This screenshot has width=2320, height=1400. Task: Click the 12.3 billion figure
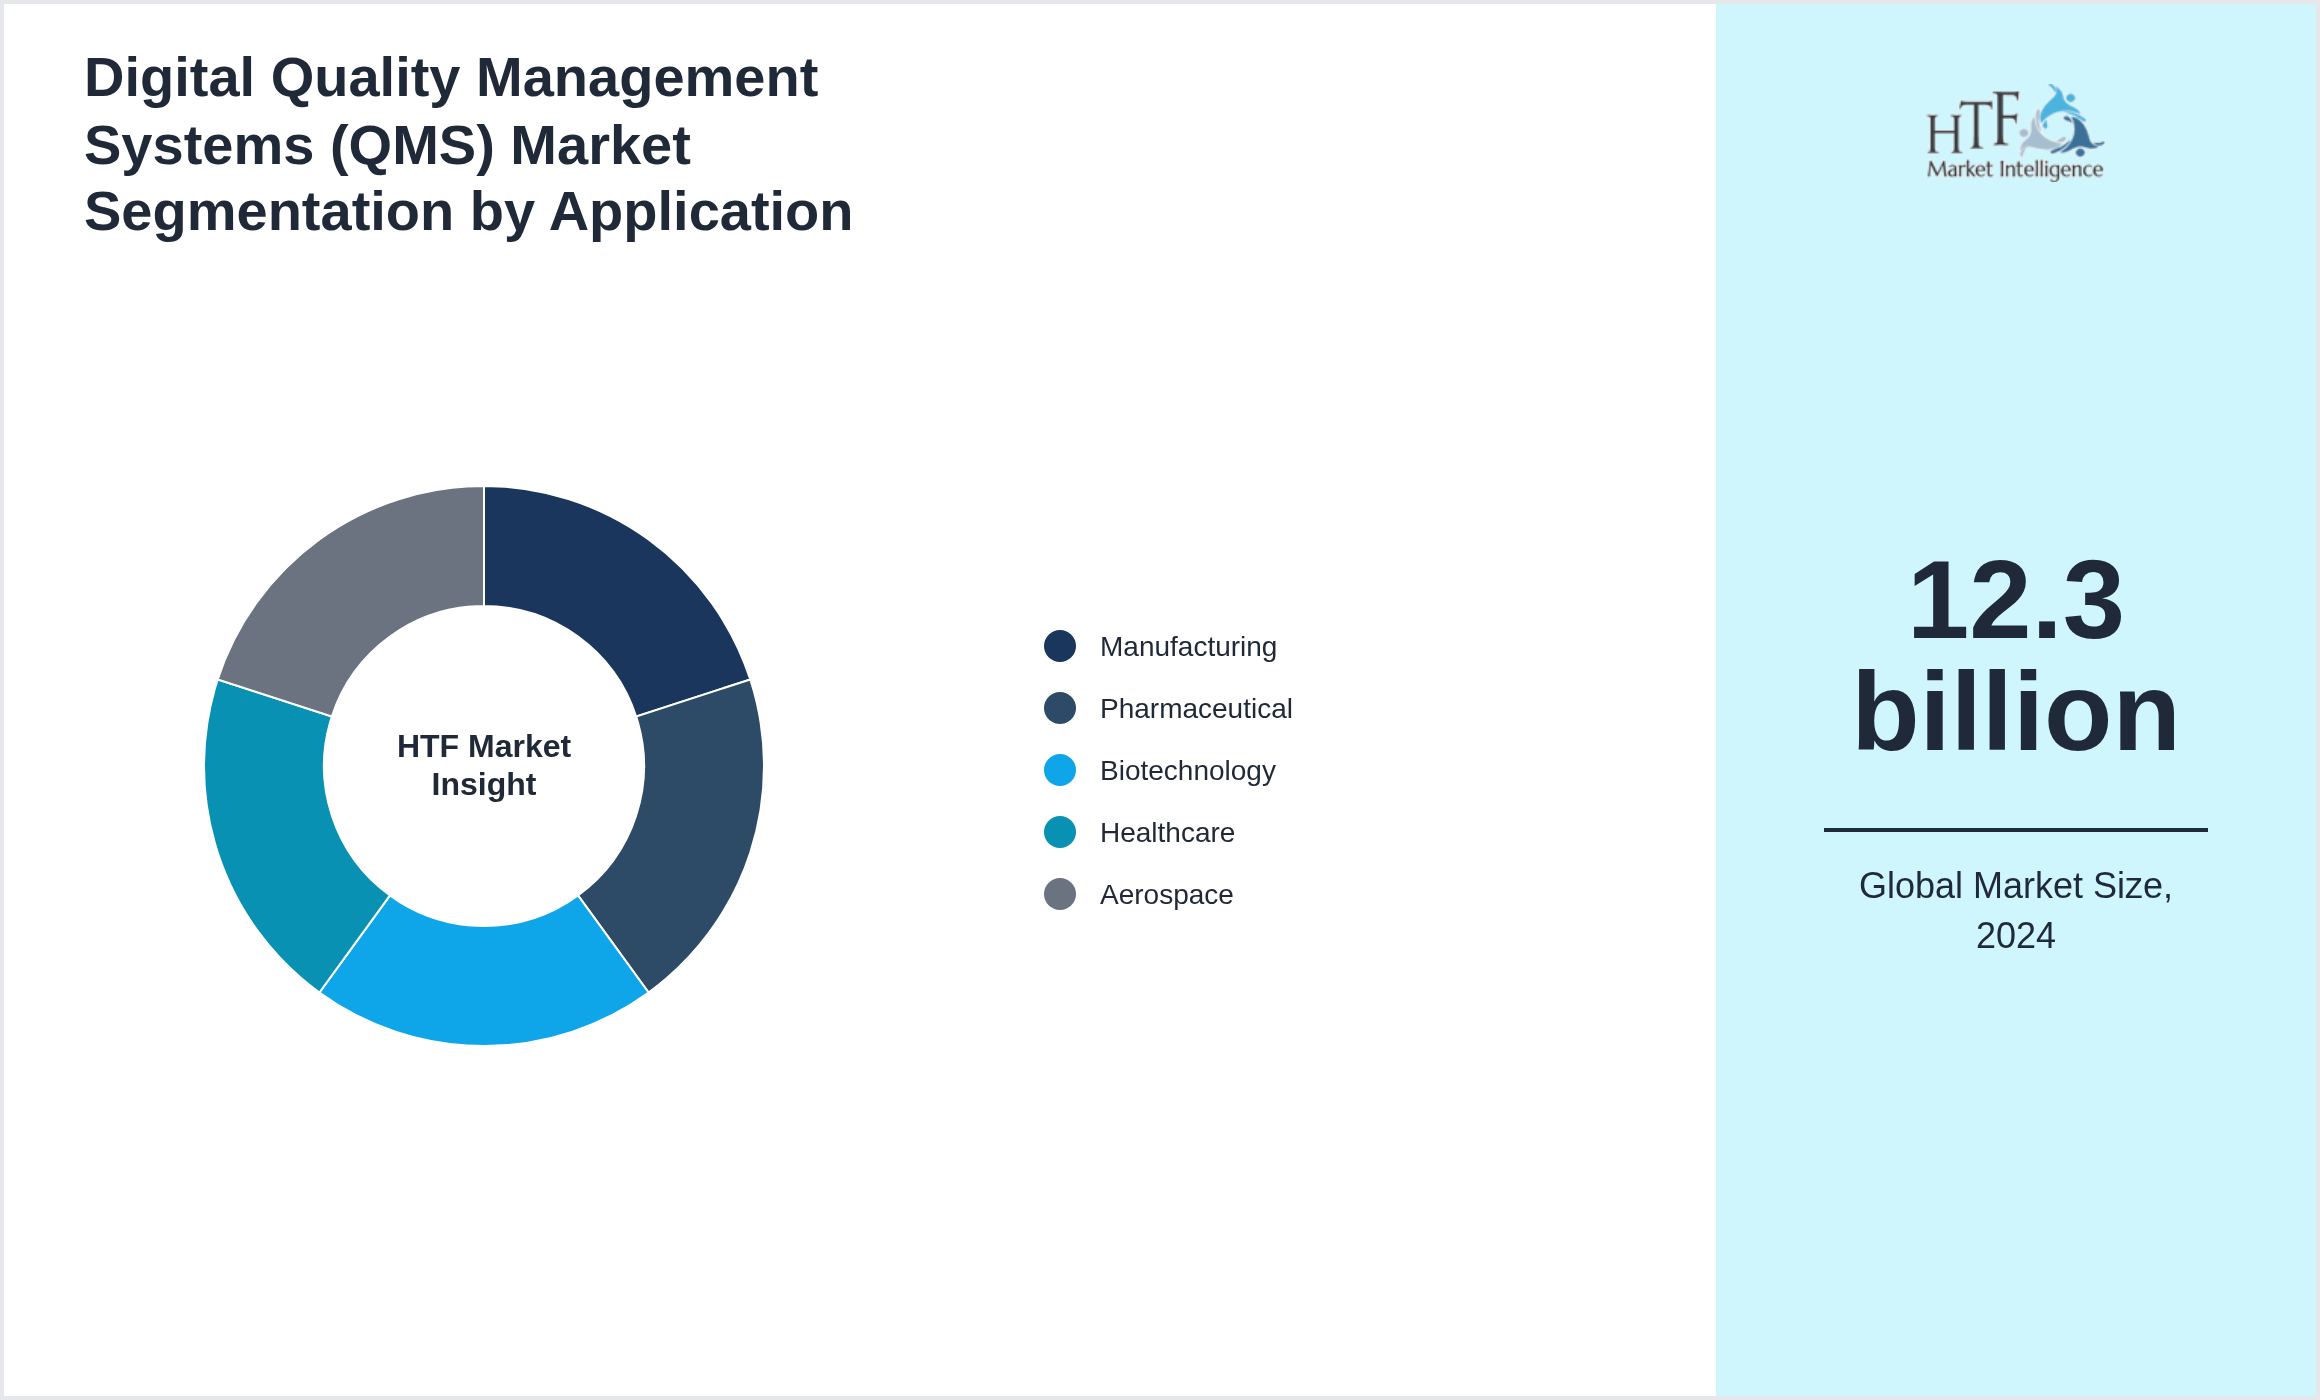coord(2016,660)
